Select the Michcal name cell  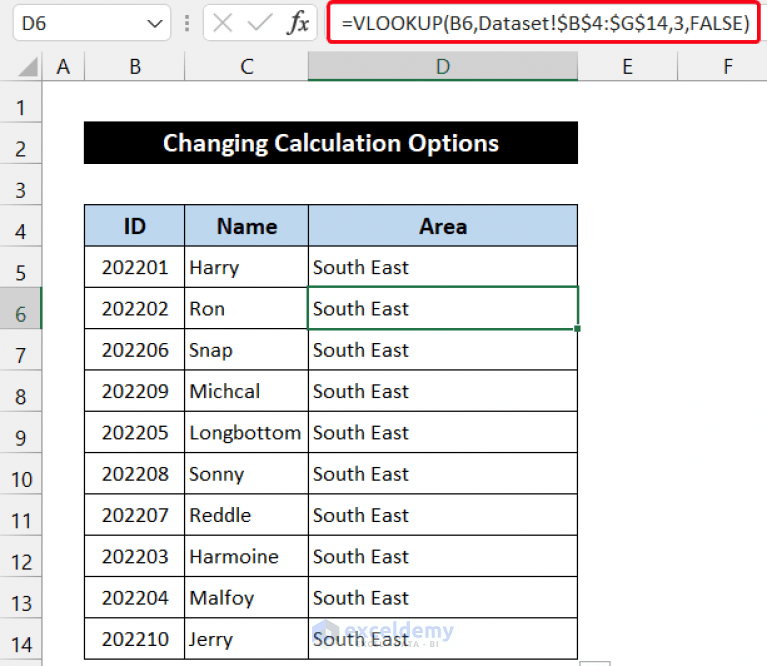[x=247, y=391]
